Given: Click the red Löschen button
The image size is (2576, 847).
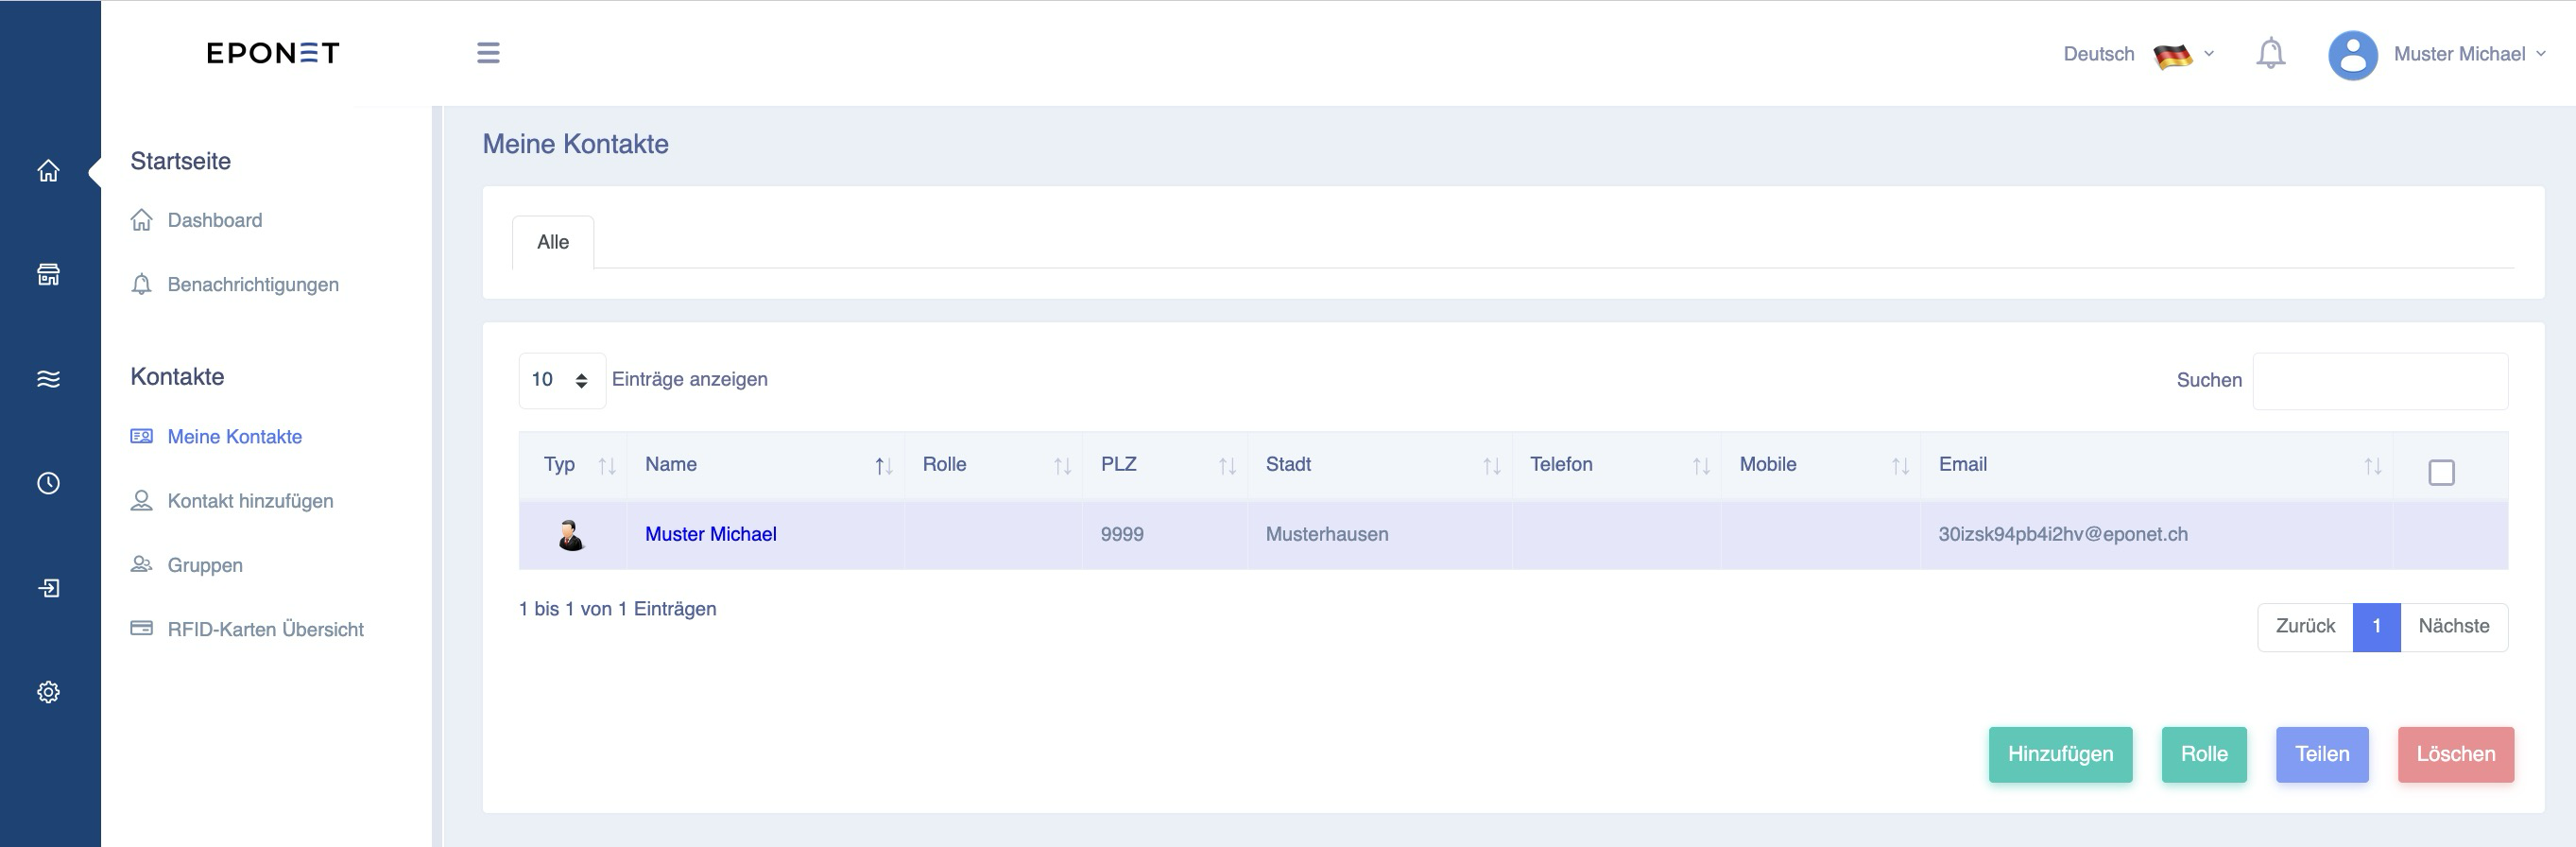Looking at the screenshot, I should coord(2455,754).
